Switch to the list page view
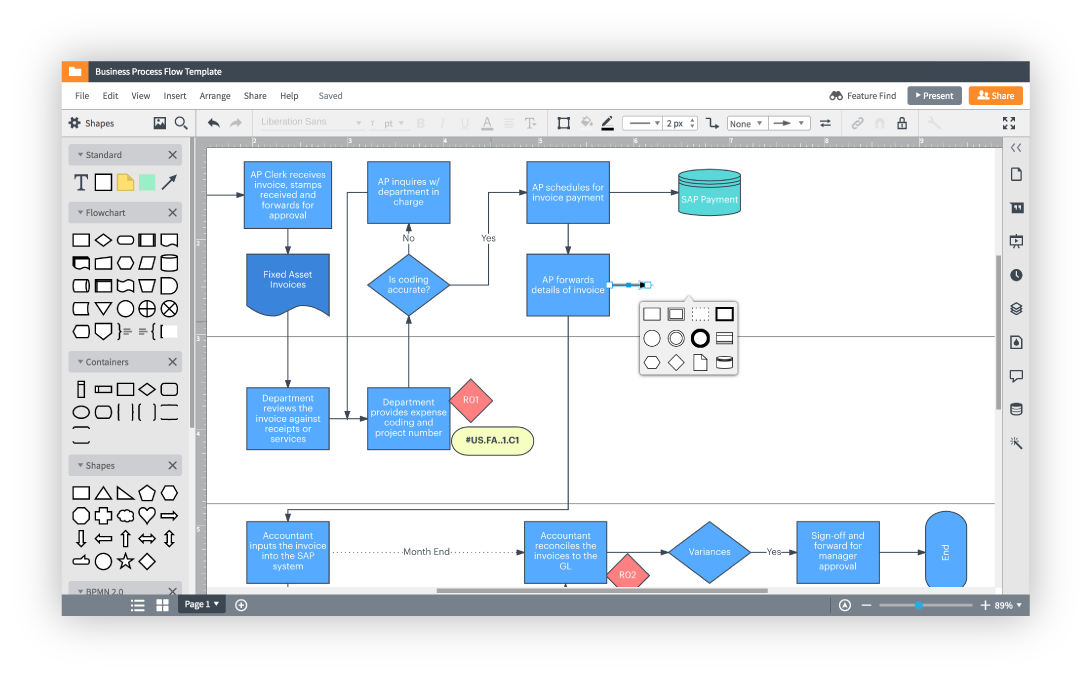 coord(138,605)
